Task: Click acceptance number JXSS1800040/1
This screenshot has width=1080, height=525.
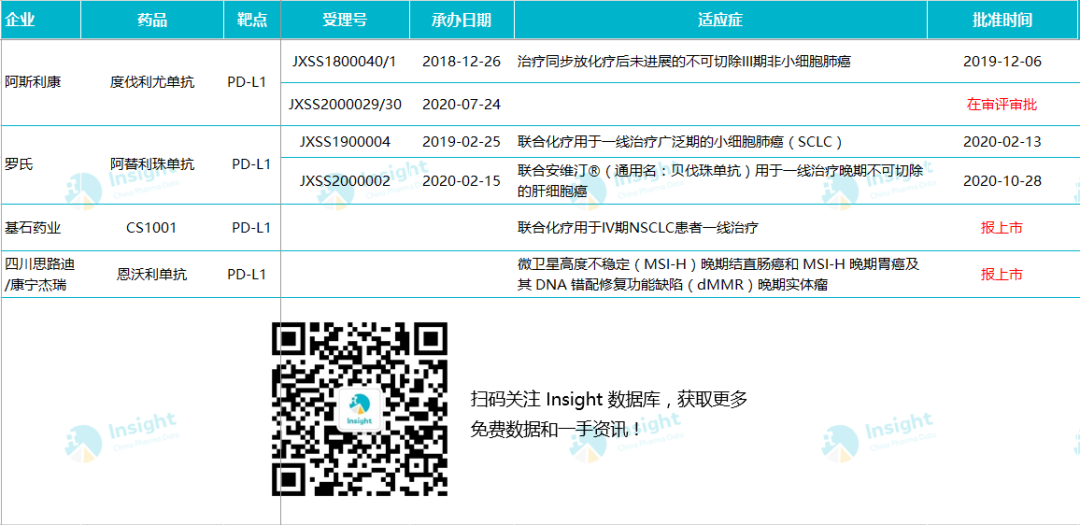Action: pos(344,61)
